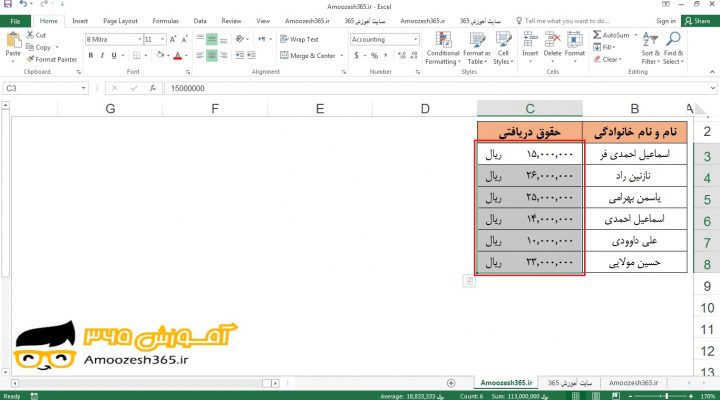Switch to Page Layout view in status bar

(596, 396)
